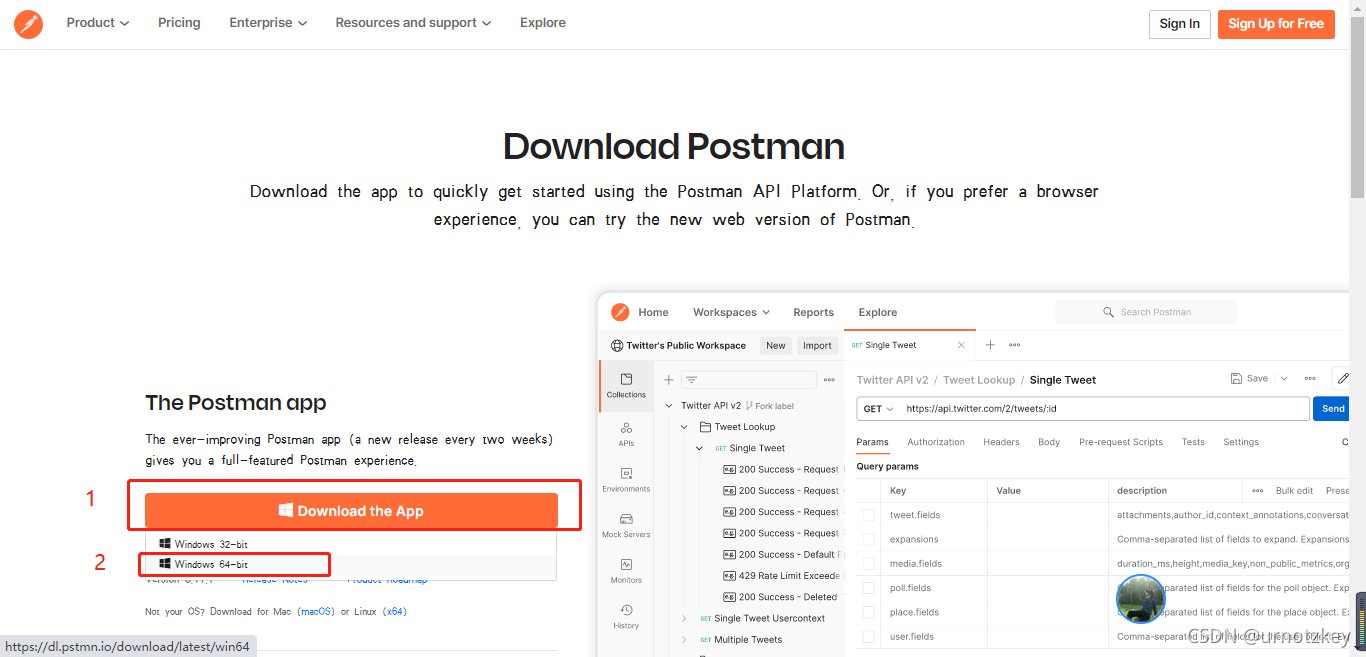1366x657 pixels.
Task: Expand the Multiple Tweets request
Action: point(684,640)
